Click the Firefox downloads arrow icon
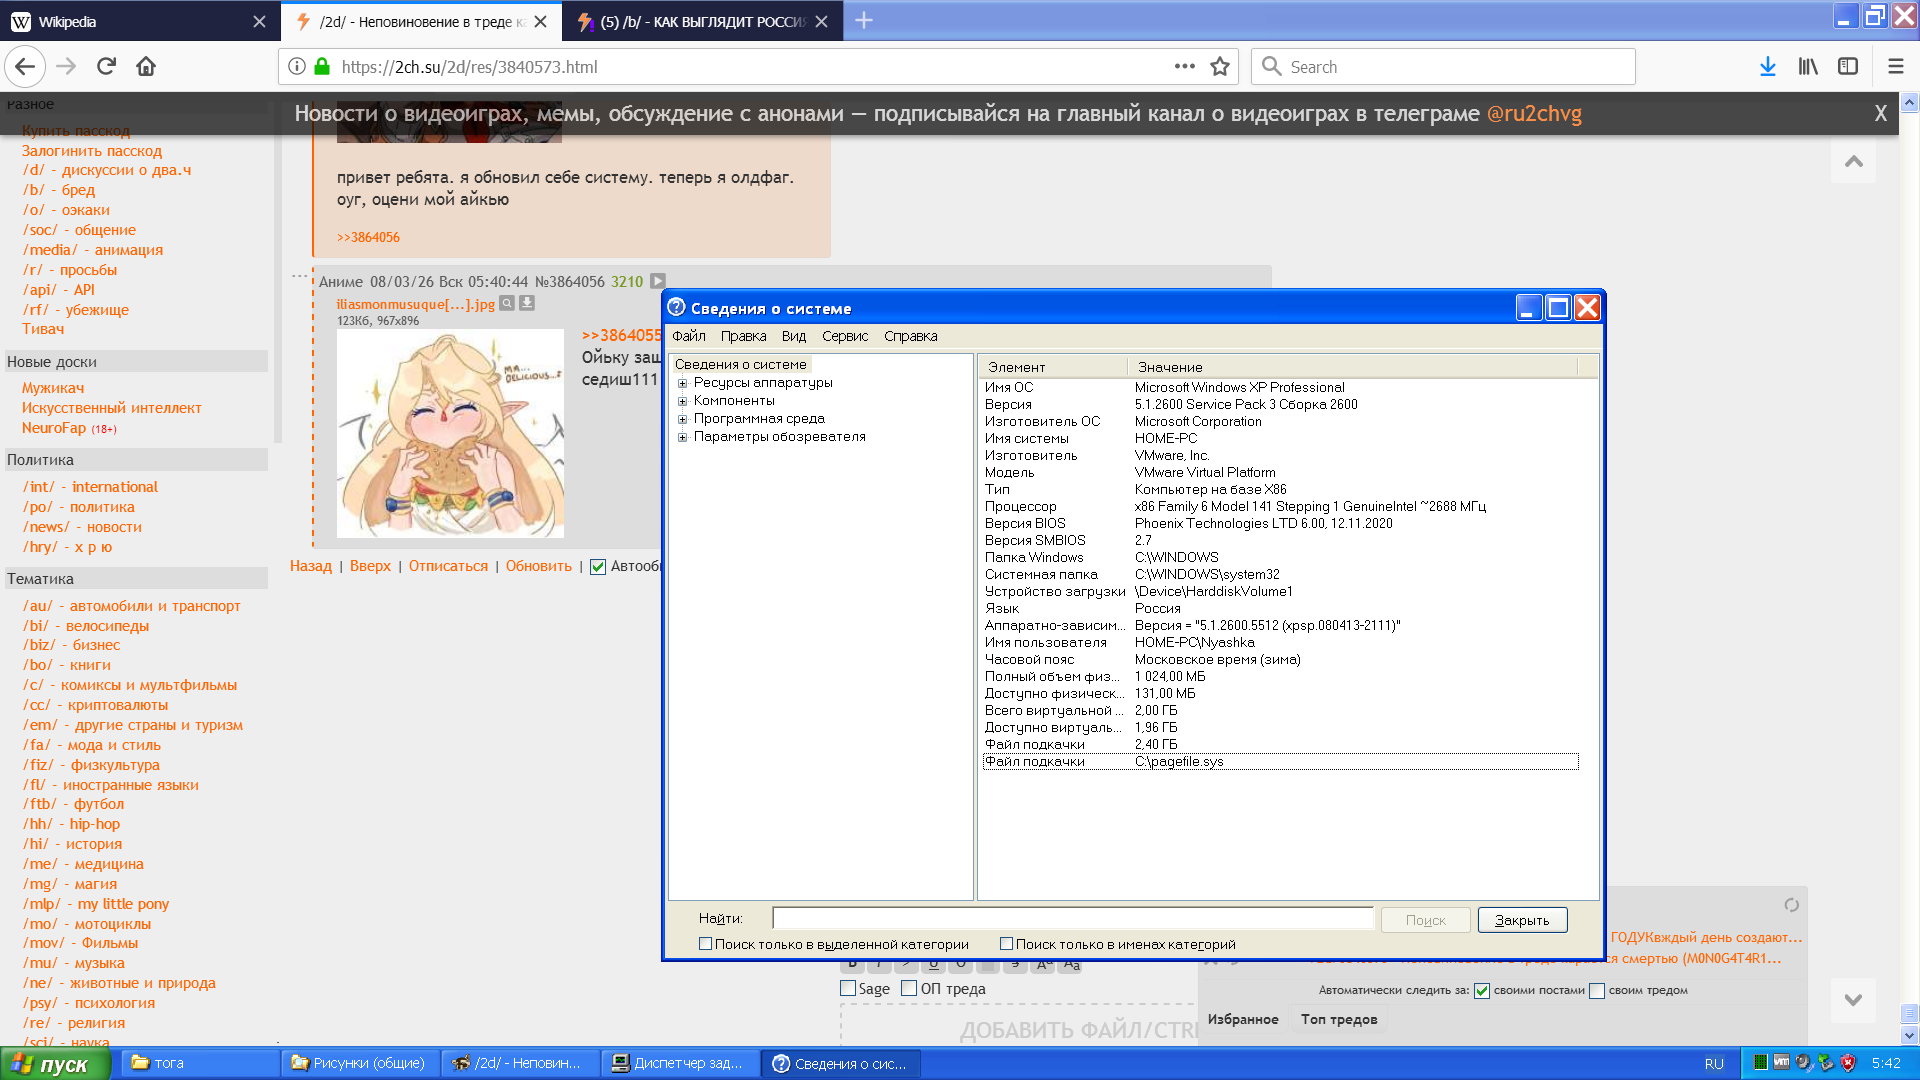 (x=1767, y=67)
